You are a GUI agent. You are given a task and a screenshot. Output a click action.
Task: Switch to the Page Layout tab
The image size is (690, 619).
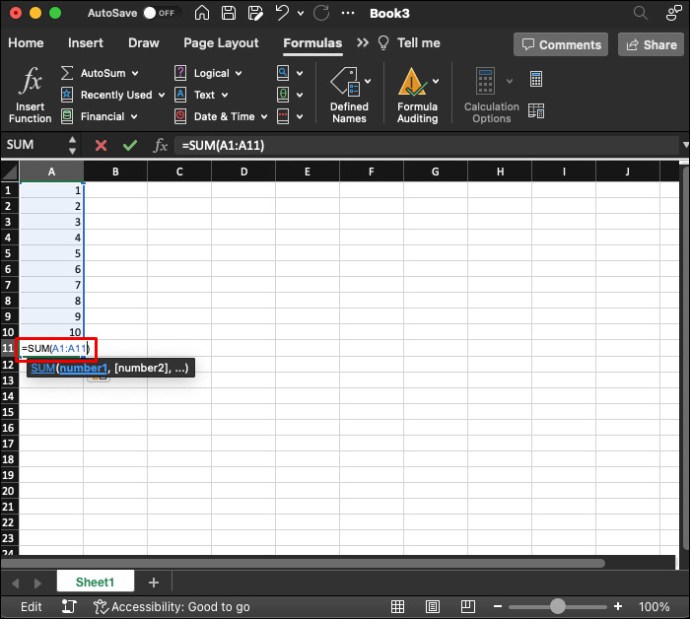pyautogui.click(x=221, y=43)
